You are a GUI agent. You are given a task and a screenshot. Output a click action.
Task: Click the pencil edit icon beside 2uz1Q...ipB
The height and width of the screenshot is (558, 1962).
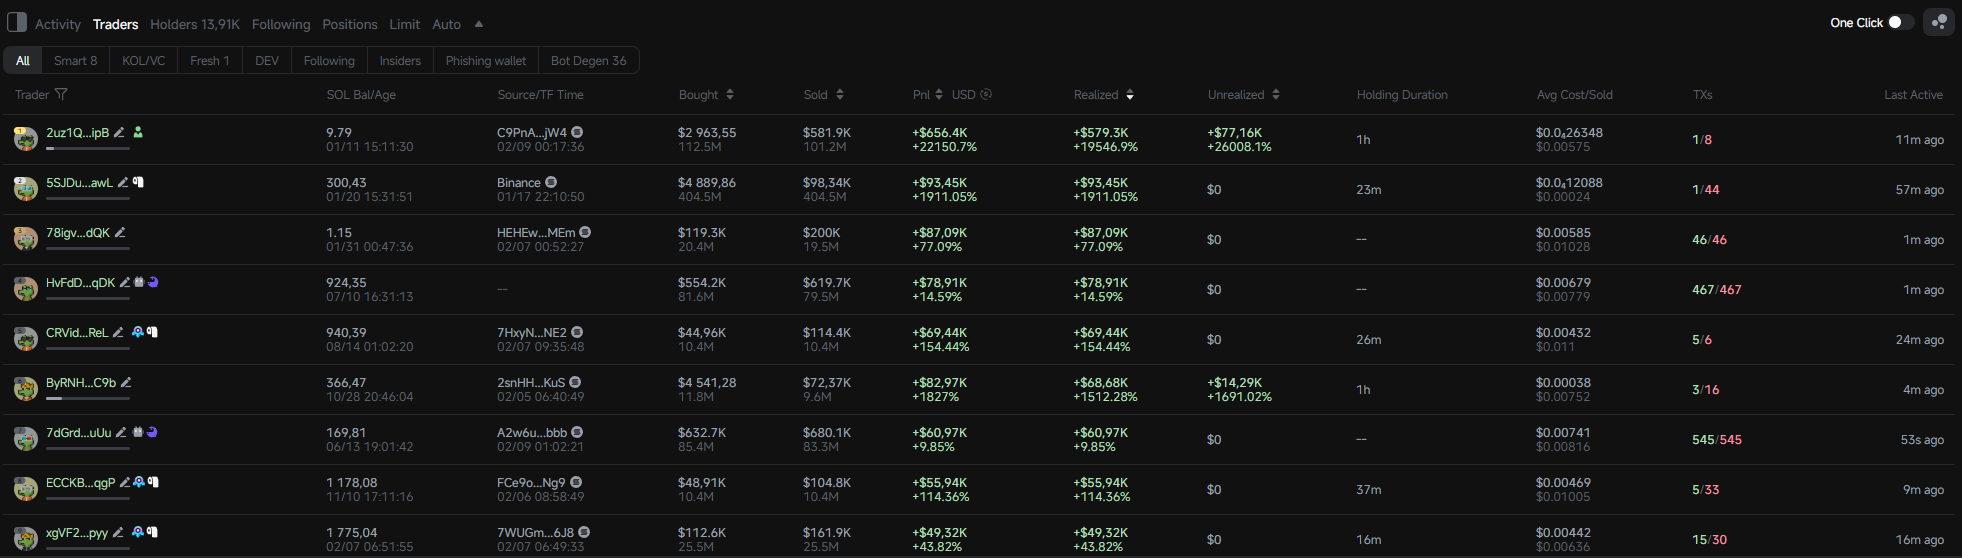pos(119,132)
